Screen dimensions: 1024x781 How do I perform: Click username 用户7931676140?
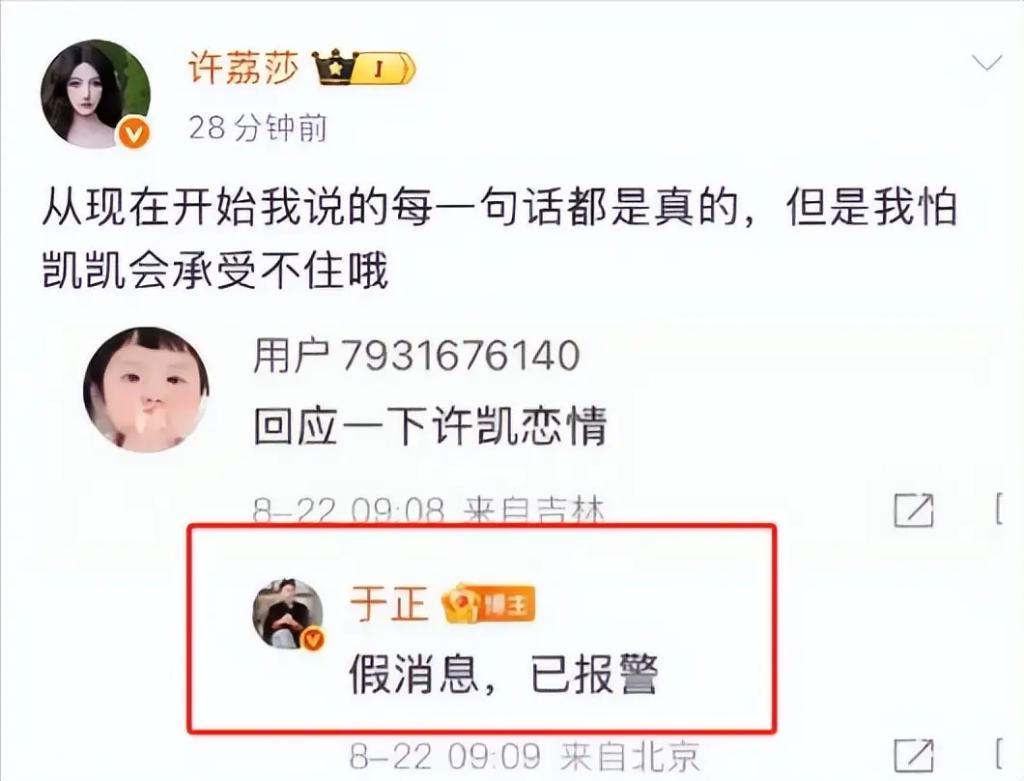(x=417, y=356)
